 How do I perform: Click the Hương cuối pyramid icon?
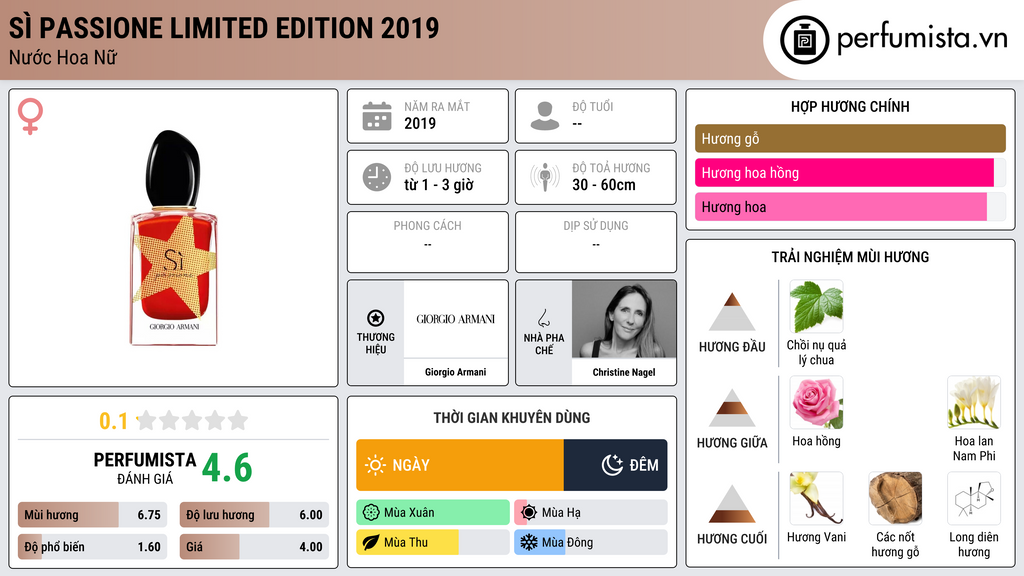(732, 504)
